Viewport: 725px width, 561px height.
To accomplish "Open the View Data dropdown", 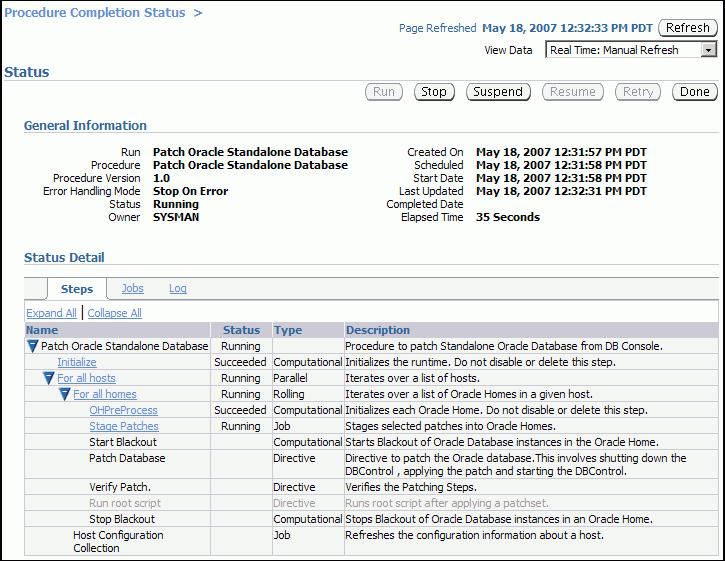I will 708,50.
